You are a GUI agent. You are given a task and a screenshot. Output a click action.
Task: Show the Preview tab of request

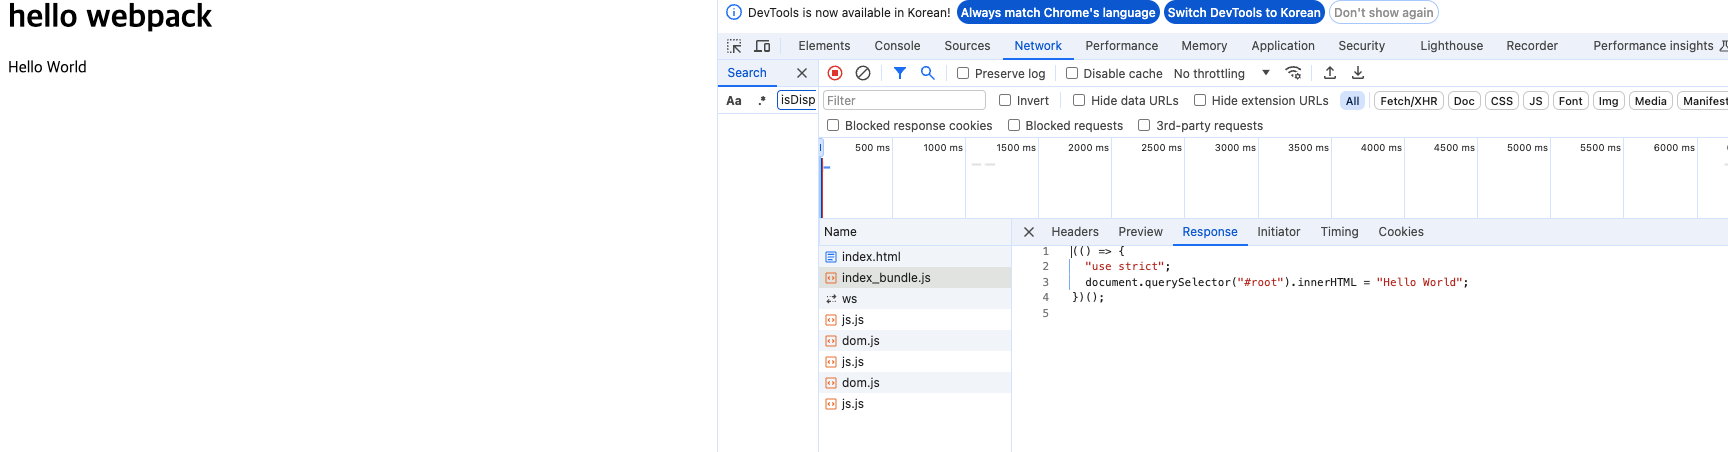coord(1140,232)
